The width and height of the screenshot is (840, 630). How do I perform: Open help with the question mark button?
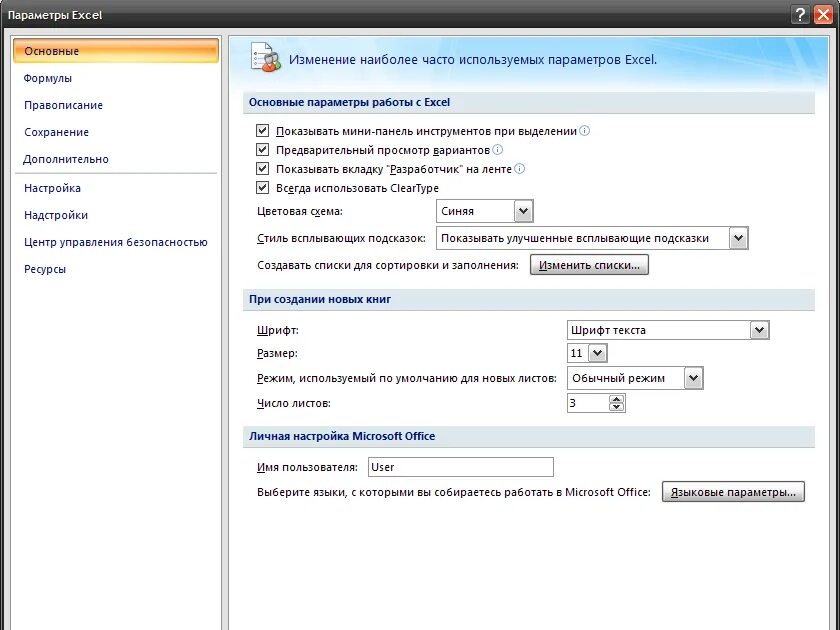(x=800, y=15)
